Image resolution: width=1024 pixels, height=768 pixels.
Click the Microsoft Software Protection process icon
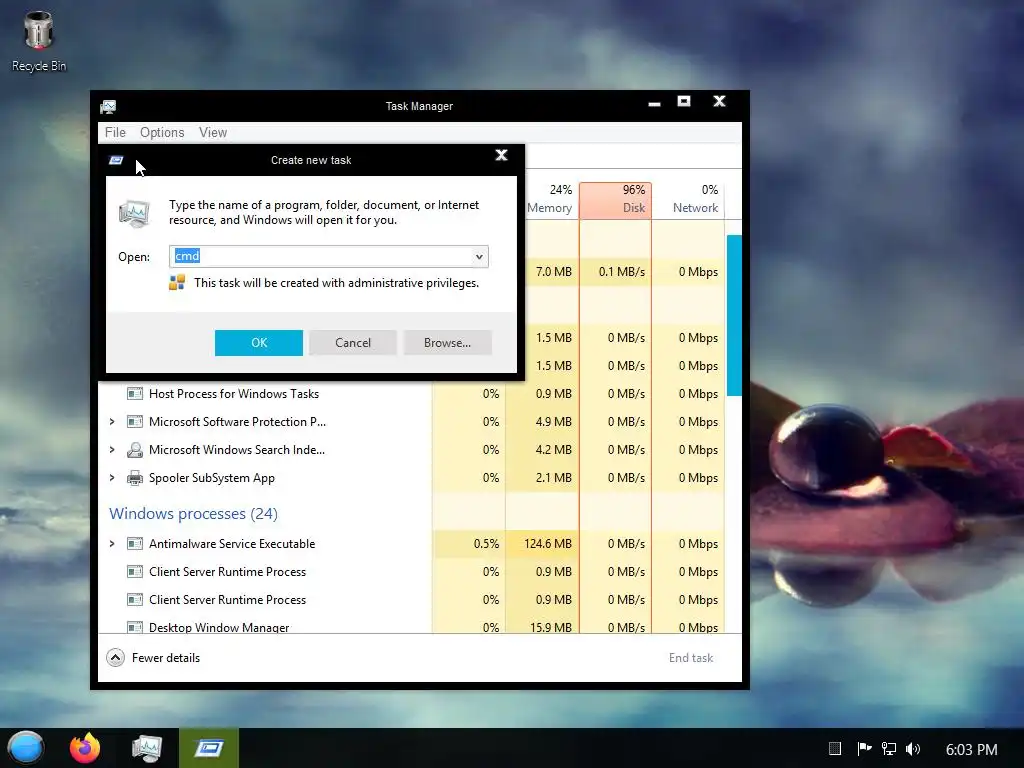(135, 422)
